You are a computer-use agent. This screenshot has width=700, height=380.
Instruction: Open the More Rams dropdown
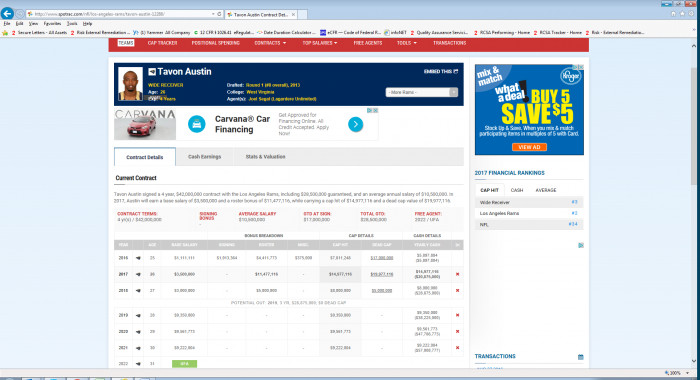tap(421, 92)
